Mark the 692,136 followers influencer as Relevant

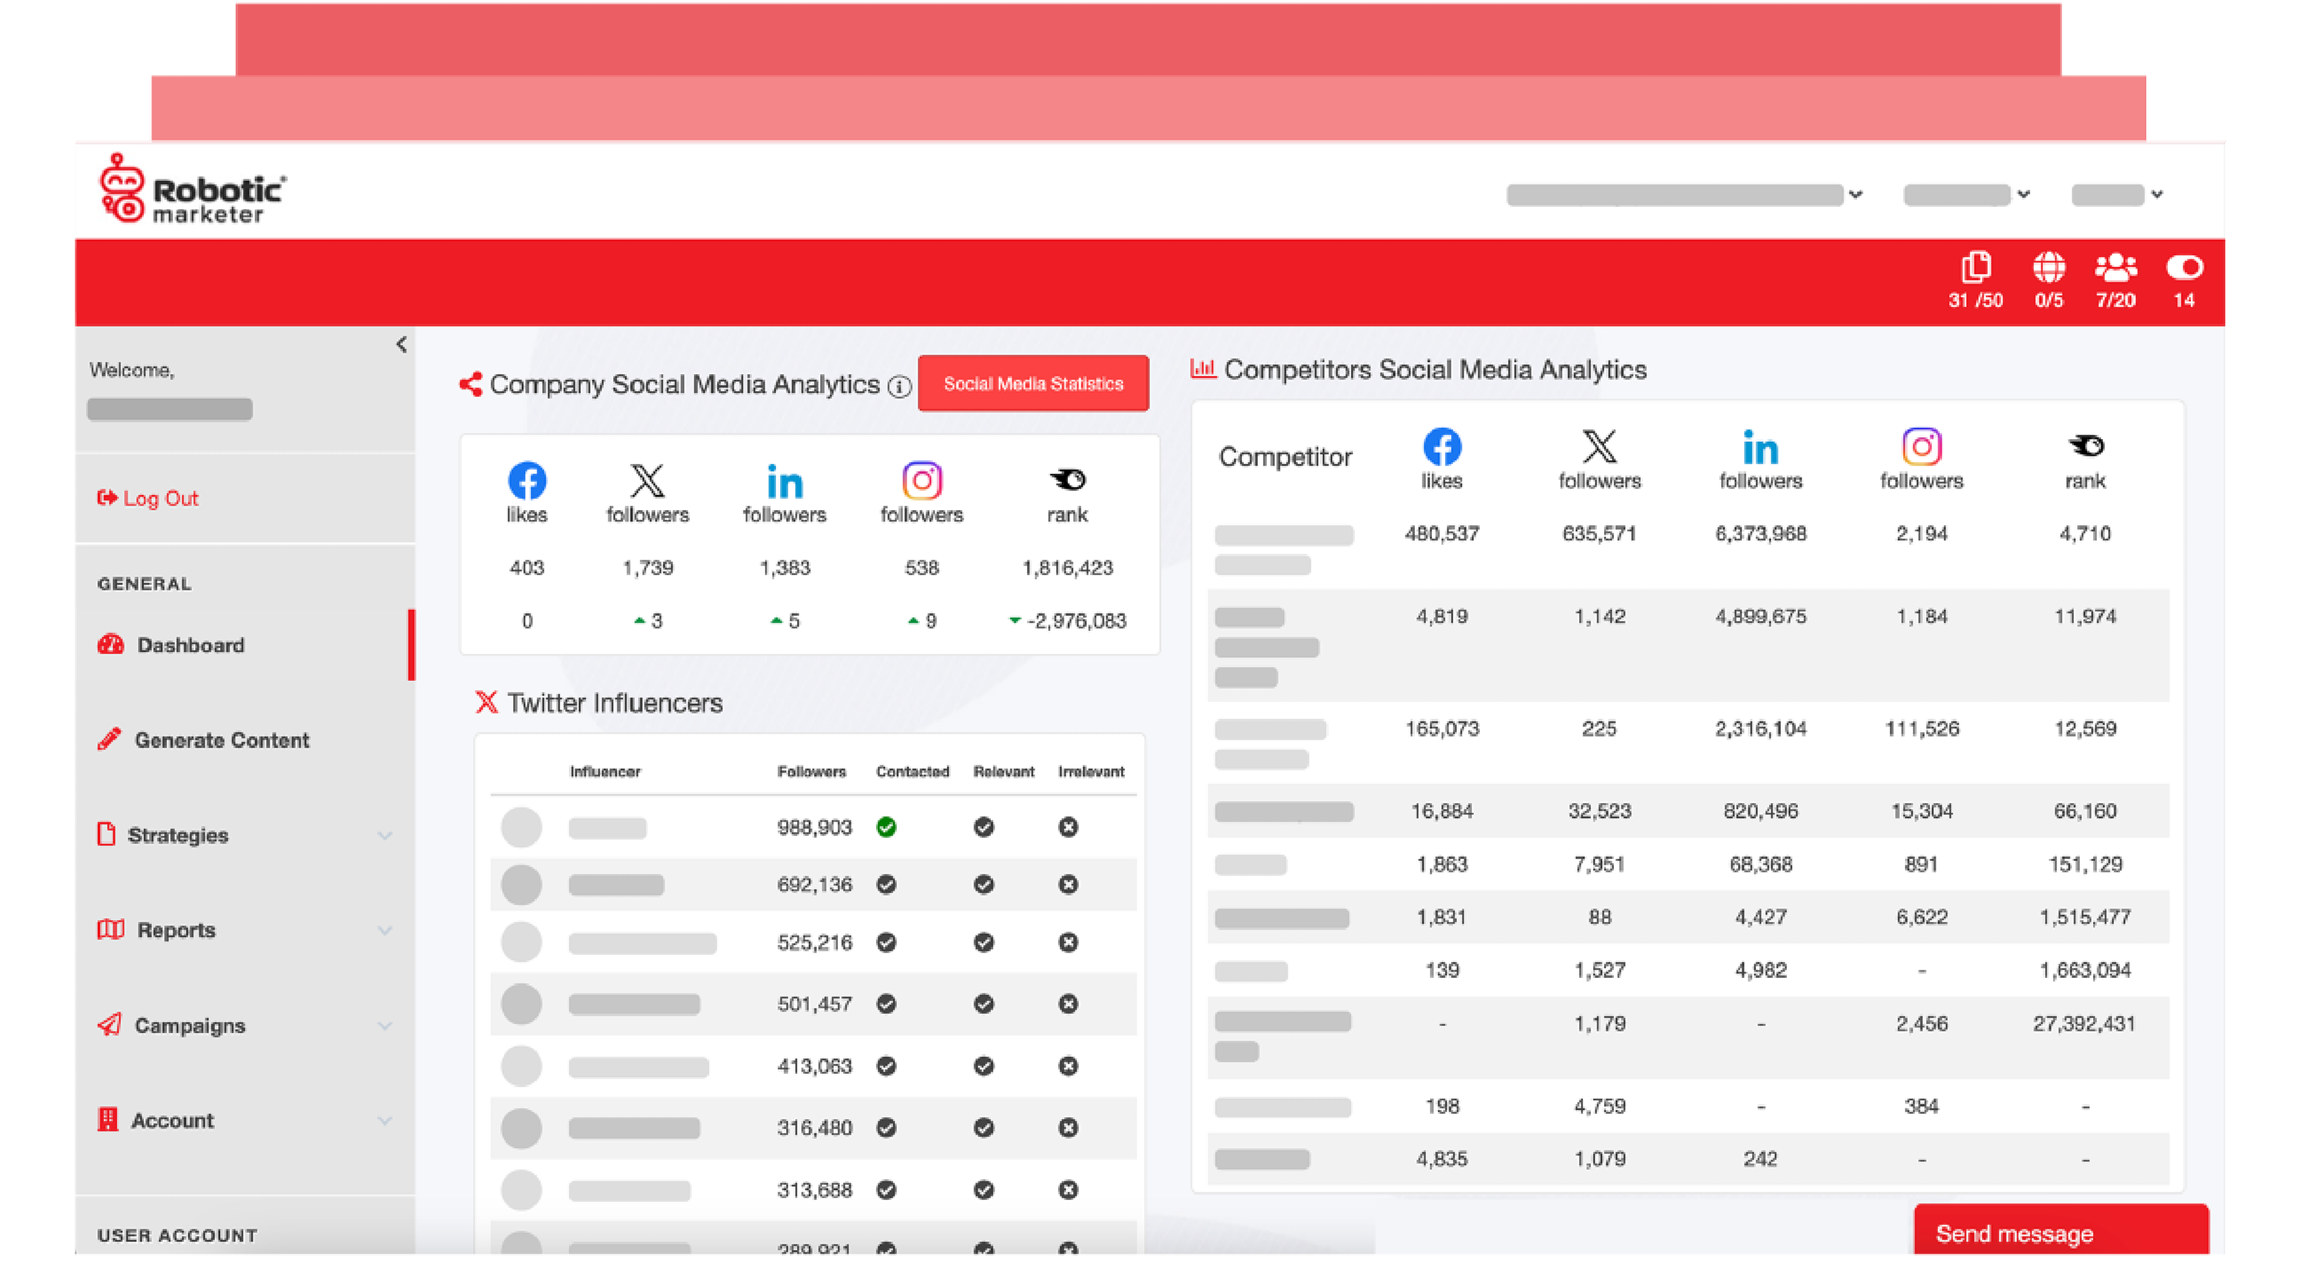pos(983,885)
